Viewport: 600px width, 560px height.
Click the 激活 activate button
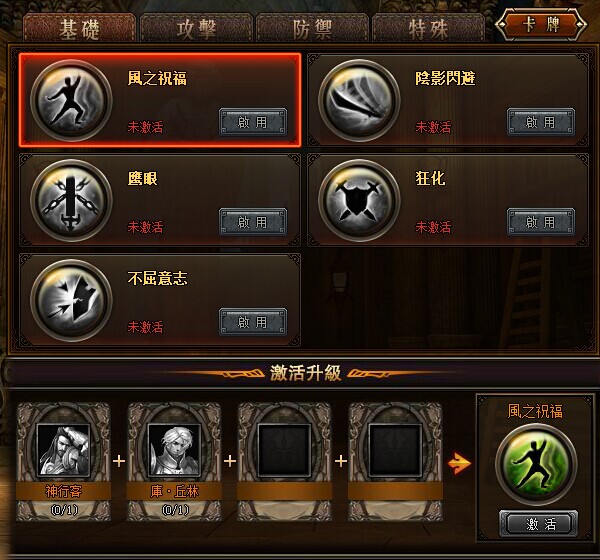tap(539, 523)
